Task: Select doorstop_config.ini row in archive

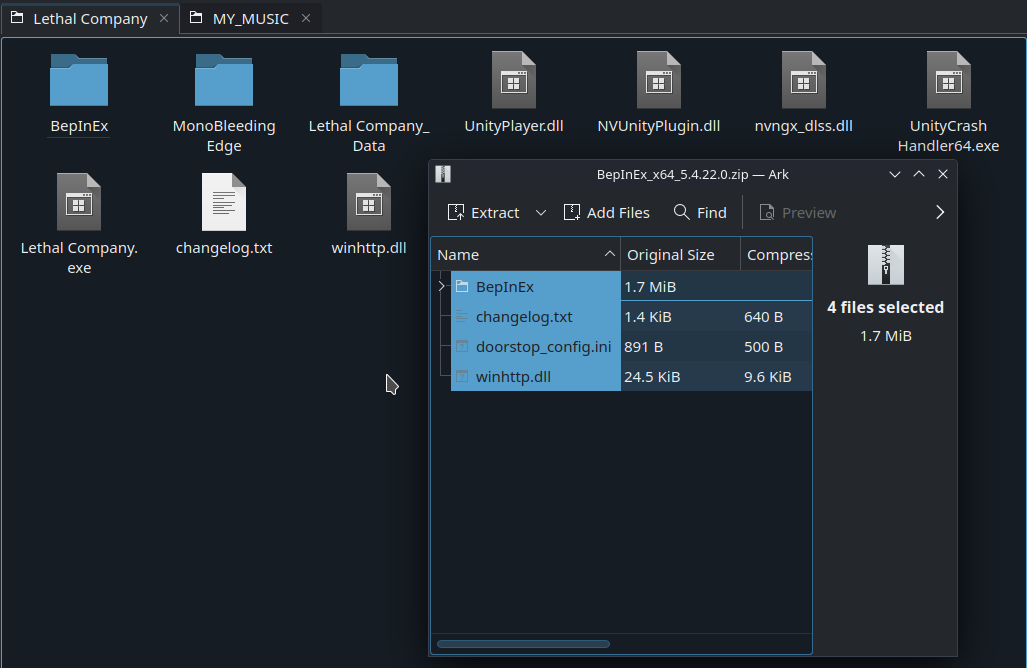Action: 621,346
